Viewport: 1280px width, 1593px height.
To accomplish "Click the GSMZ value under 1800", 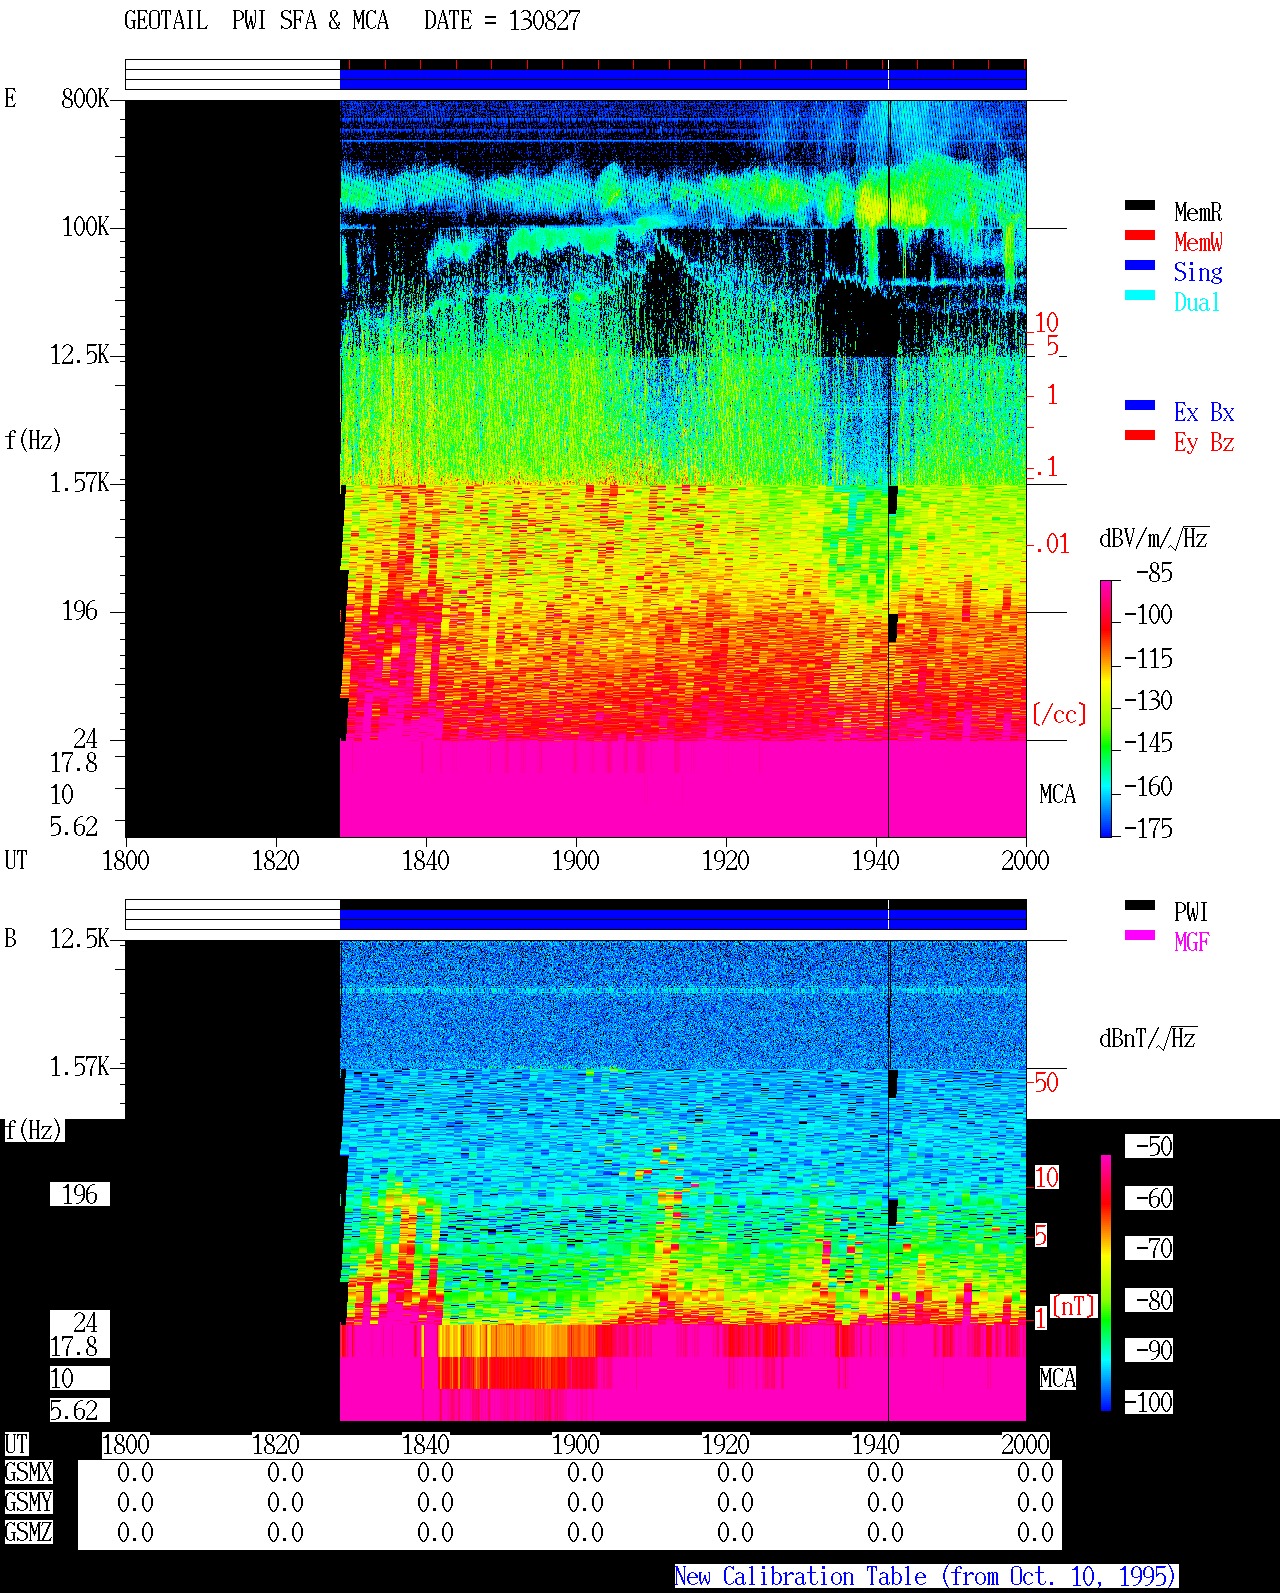I will 135,1532.
